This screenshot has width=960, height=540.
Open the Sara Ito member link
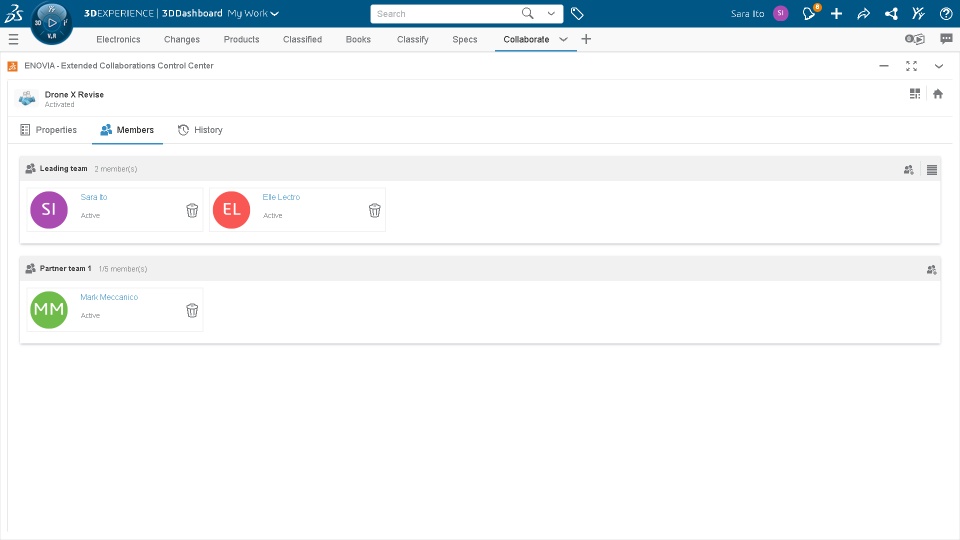(x=94, y=197)
